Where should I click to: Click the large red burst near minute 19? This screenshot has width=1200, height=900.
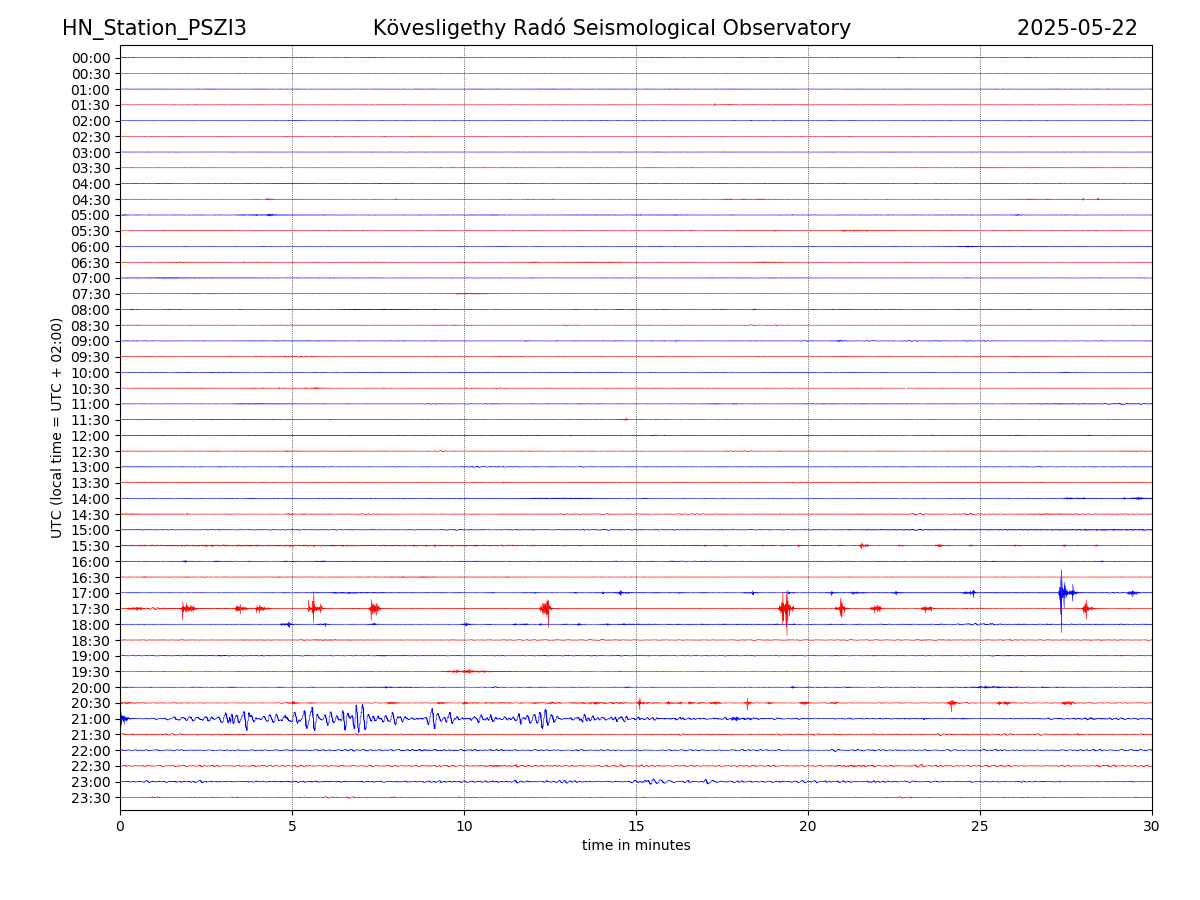[x=785, y=609]
